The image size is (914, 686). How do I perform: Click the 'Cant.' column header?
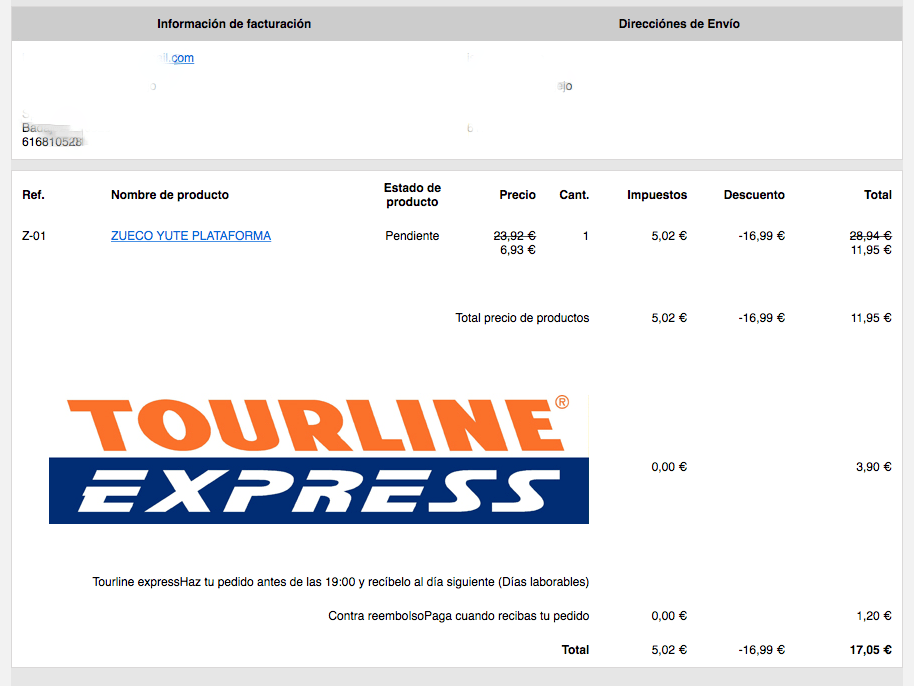tap(574, 195)
